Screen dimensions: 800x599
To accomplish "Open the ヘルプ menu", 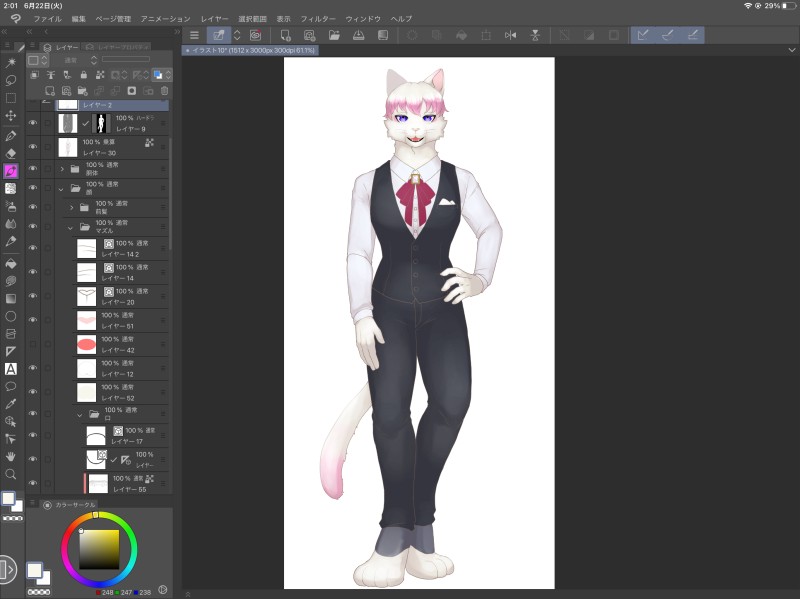I will [x=401, y=19].
